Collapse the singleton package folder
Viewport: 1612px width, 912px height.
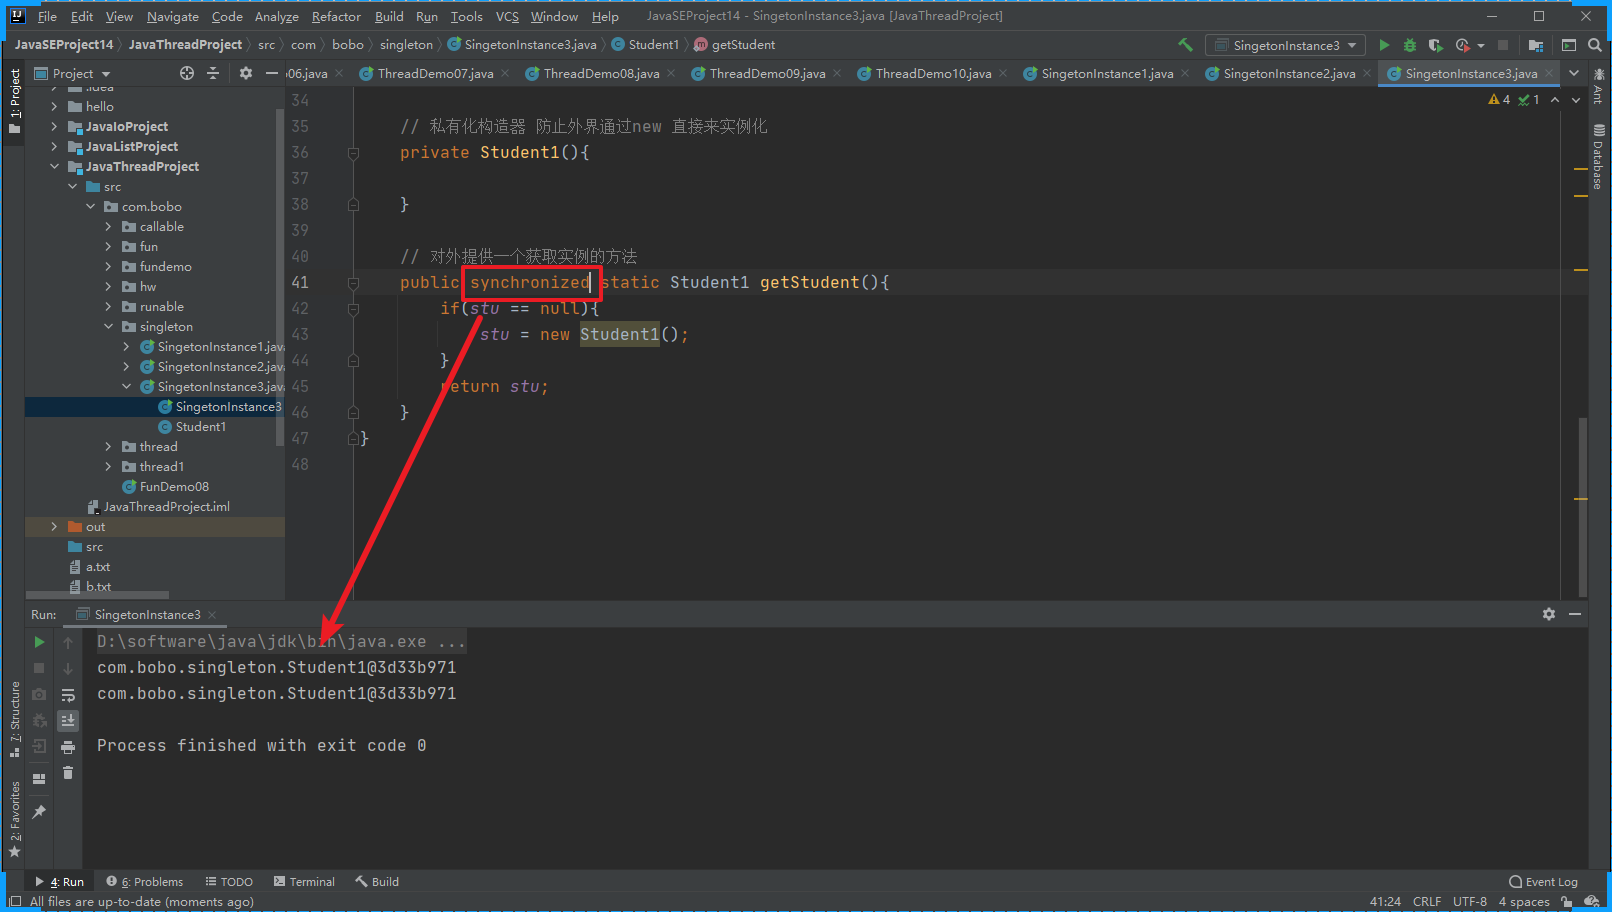coord(108,327)
